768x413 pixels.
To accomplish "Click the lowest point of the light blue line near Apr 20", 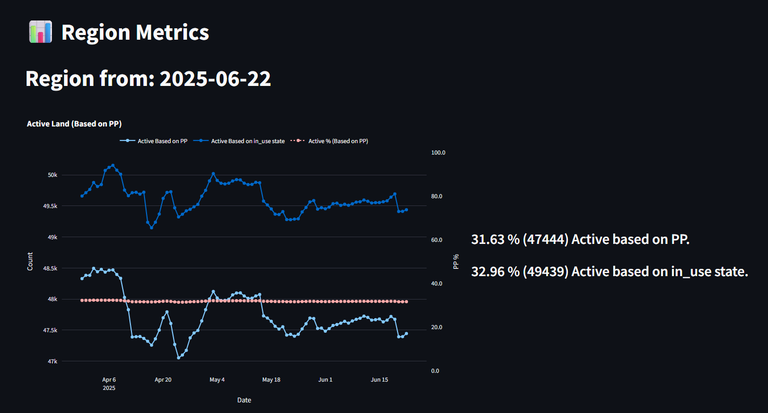I will click(x=179, y=358).
